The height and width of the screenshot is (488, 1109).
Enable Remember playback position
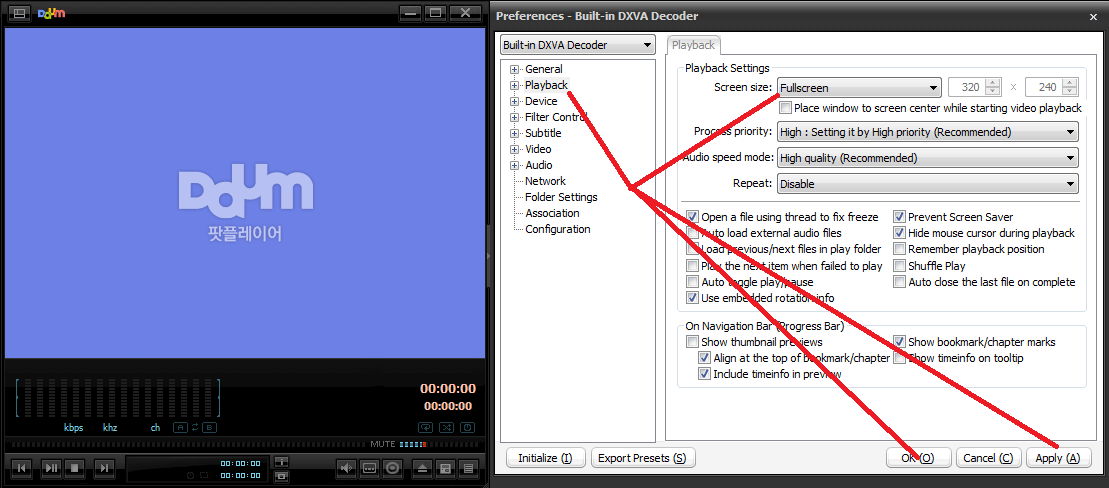(x=899, y=249)
